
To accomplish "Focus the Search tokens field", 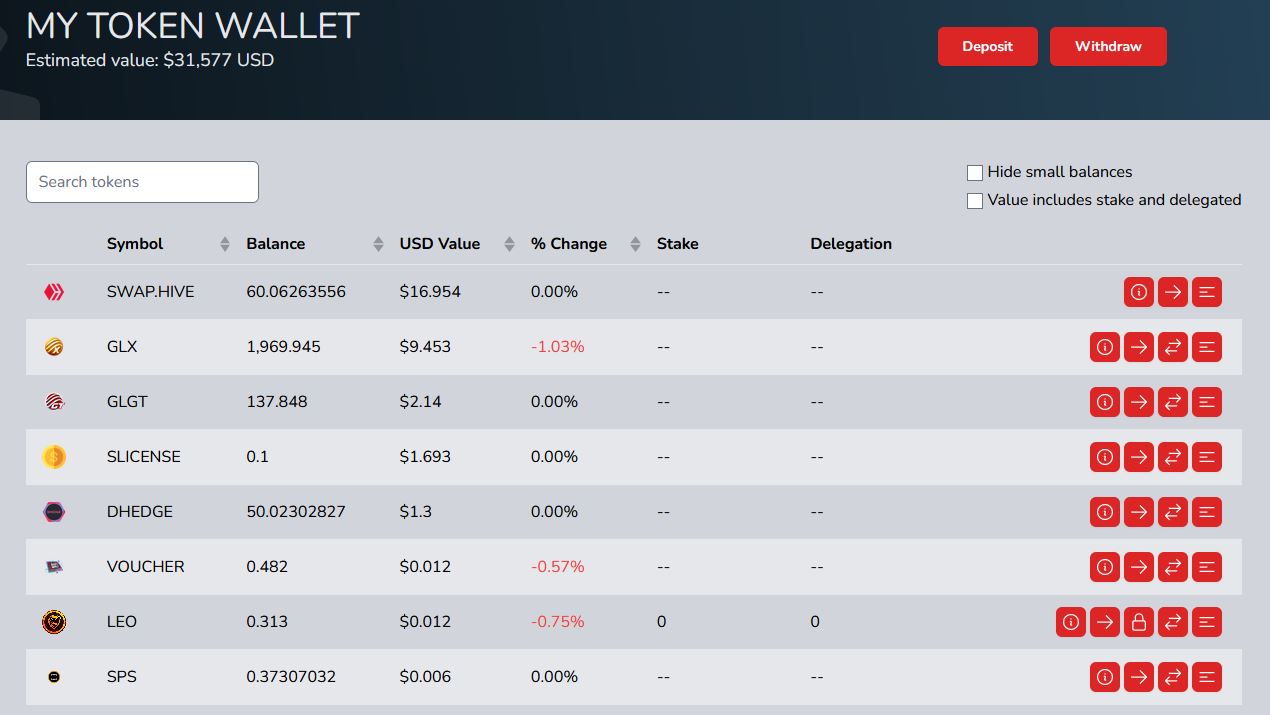I will coord(142,182).
